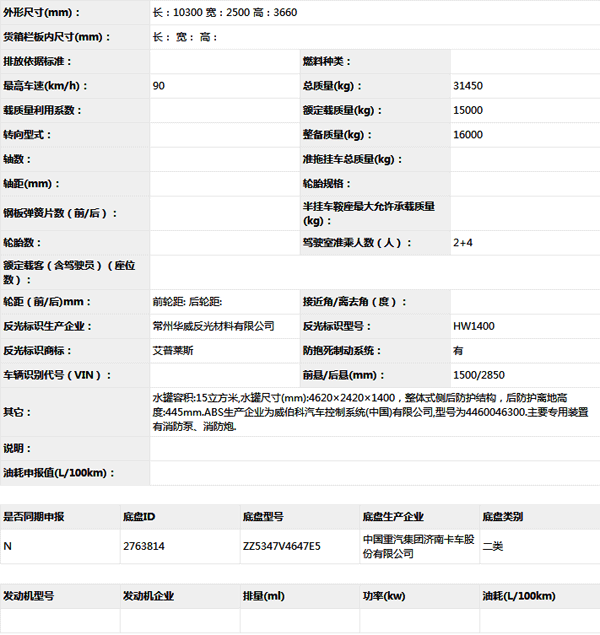Screen dimensions: 600x635
Task: Click the 前悬/后悬 value 1500/2850
Action: point(478,375)
